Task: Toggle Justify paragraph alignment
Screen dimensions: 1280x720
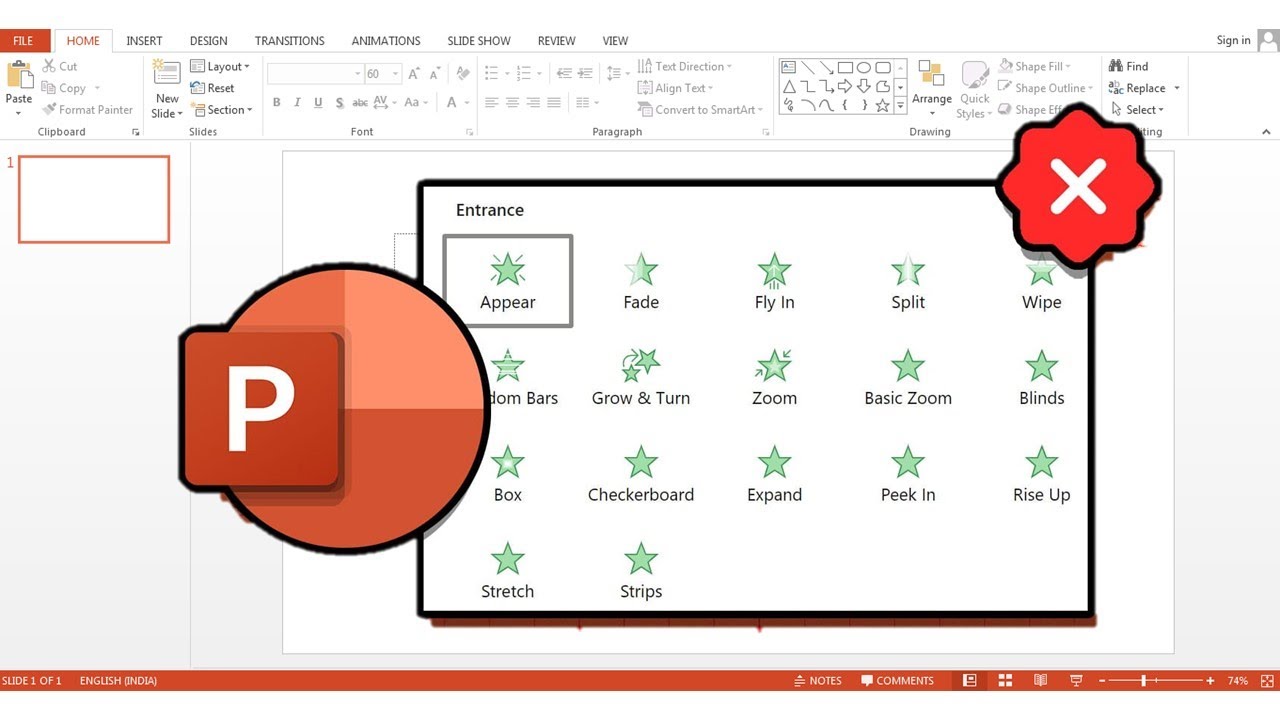Action: 554,102
